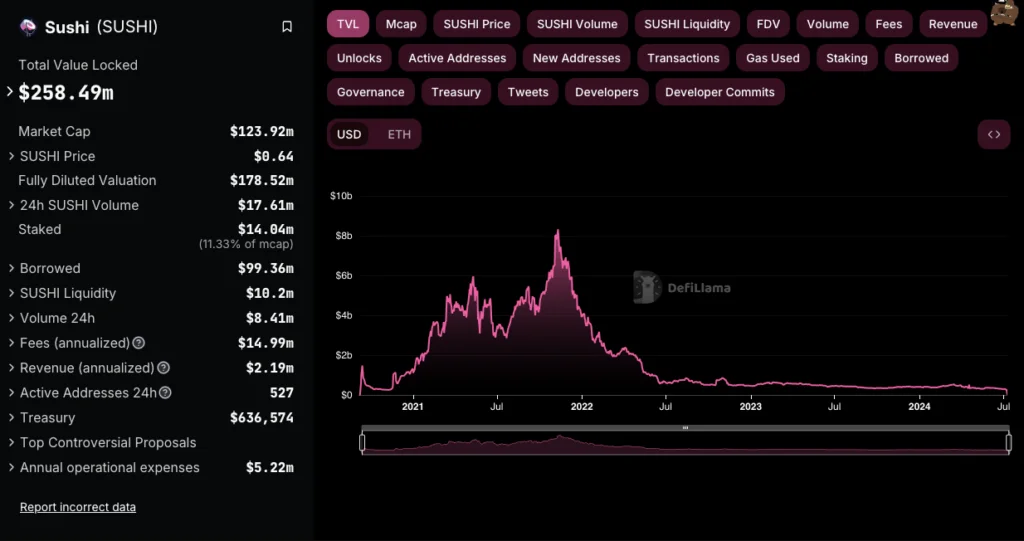This screenshot has width=1024, height=541.
Task: Enable the SUSHI Volume chart metric
Action: pos(577,24)
